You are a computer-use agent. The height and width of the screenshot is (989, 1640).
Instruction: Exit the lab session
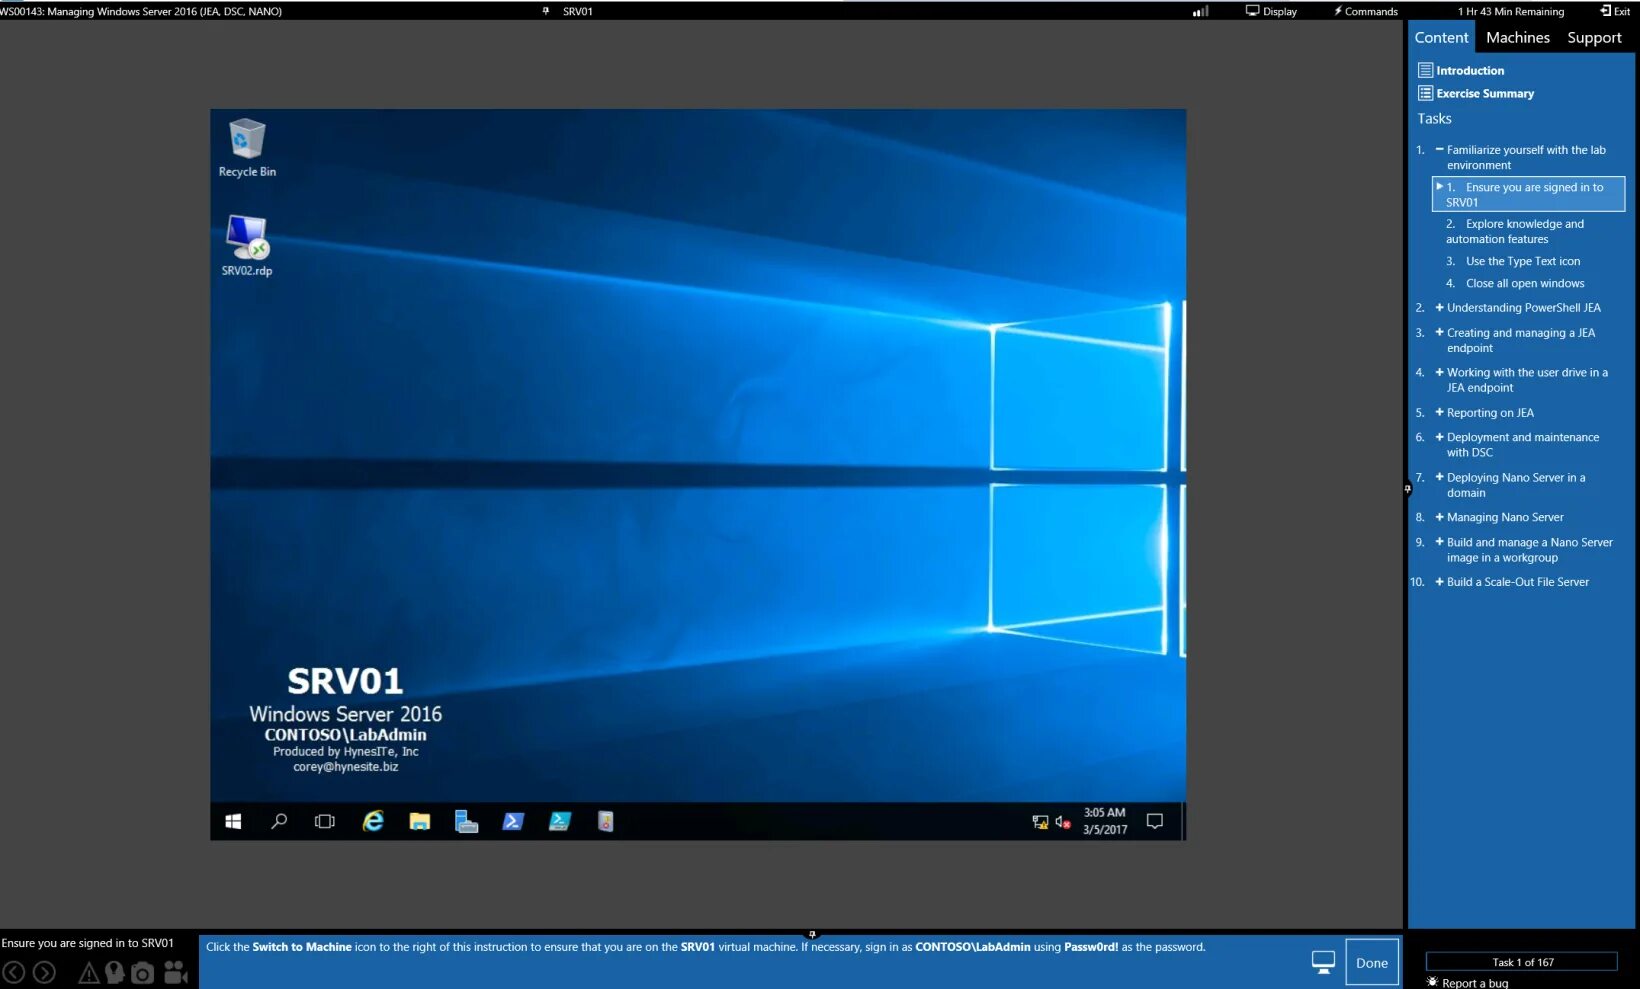(1615, 11)
